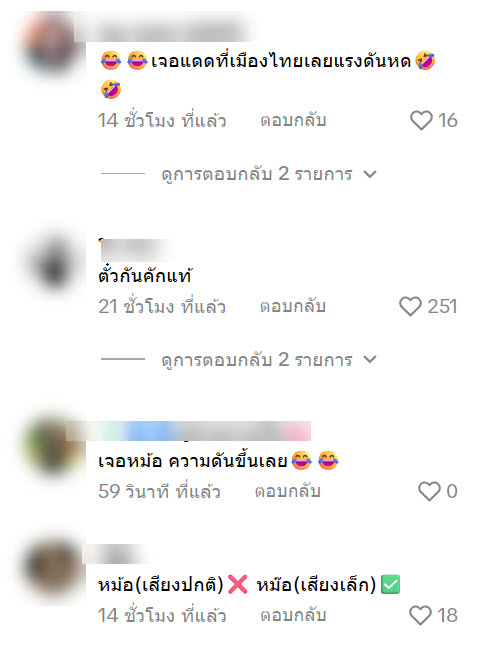Click chevron arrow beside second ดูการตอบกลับ 2 รายการ
The image size is (484, 660).
(x=370, y=359)
